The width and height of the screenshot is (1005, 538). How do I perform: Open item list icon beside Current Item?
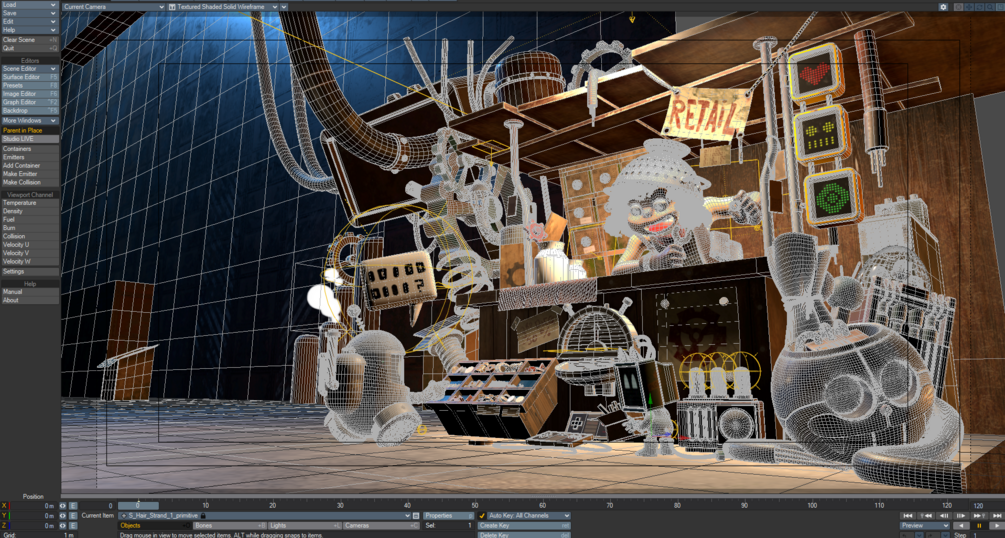click(415, 516)
